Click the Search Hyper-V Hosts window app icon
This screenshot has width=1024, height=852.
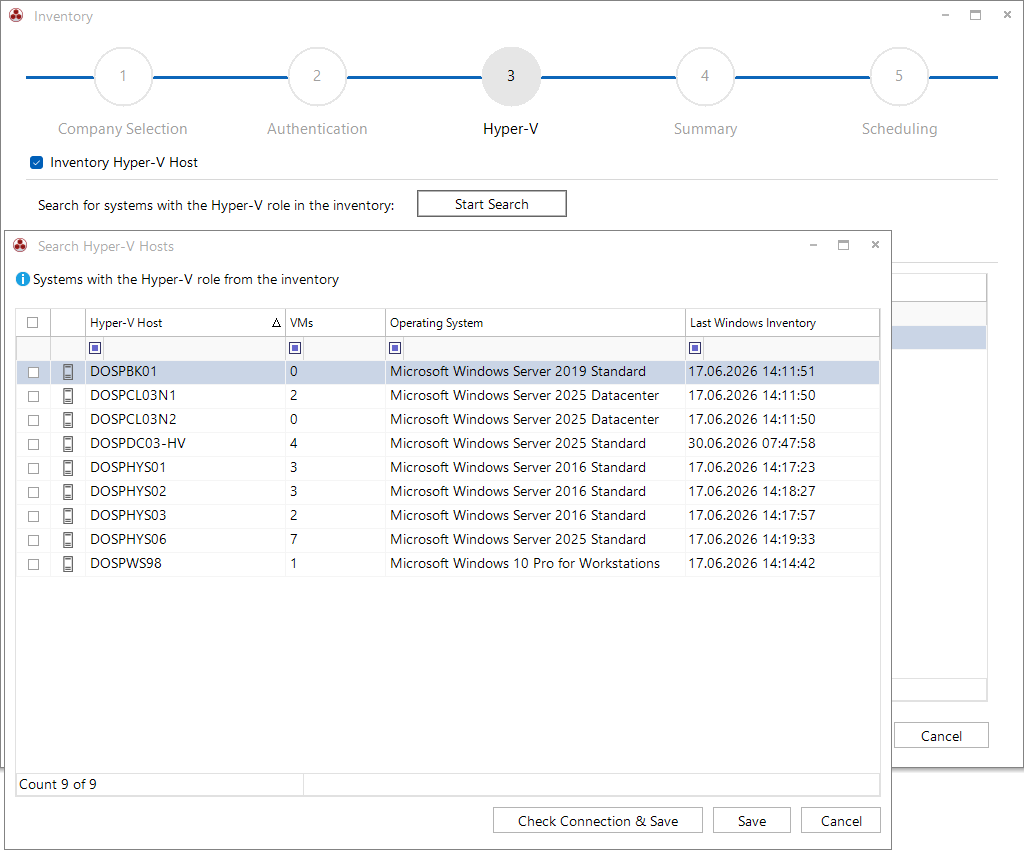point(20,245)
